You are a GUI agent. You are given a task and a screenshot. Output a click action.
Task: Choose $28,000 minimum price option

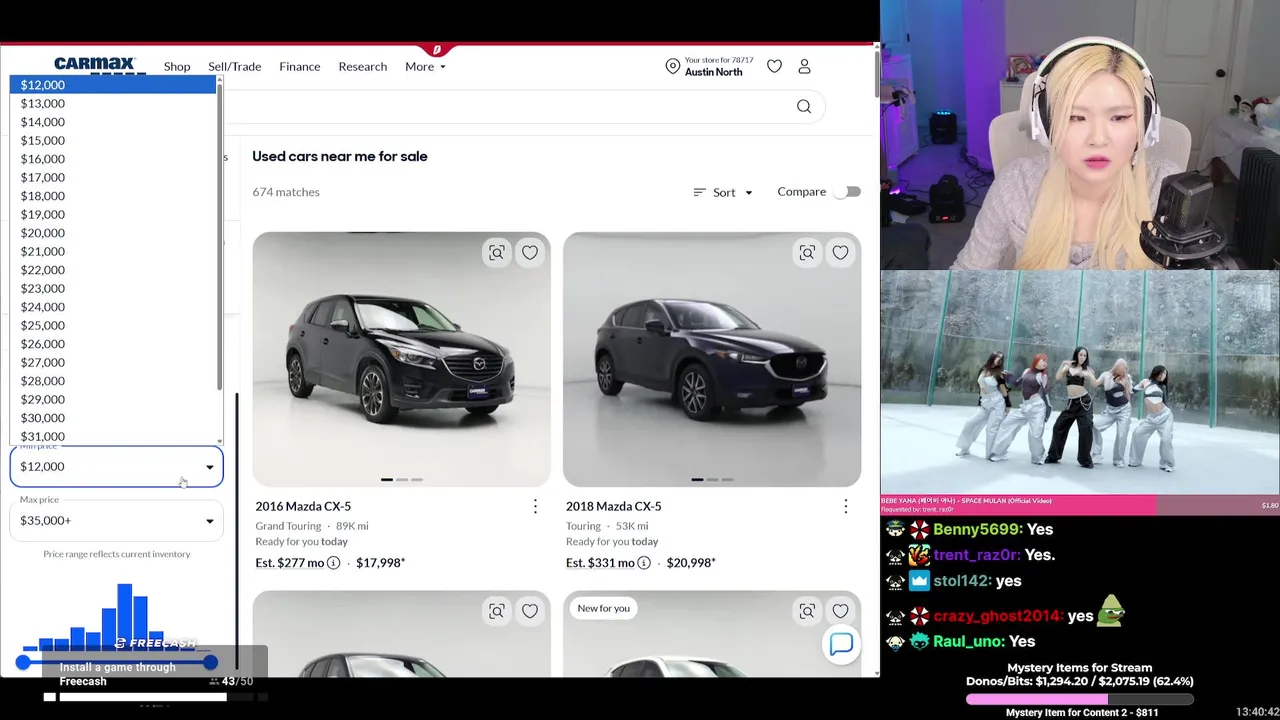click(x=112, y=381)
